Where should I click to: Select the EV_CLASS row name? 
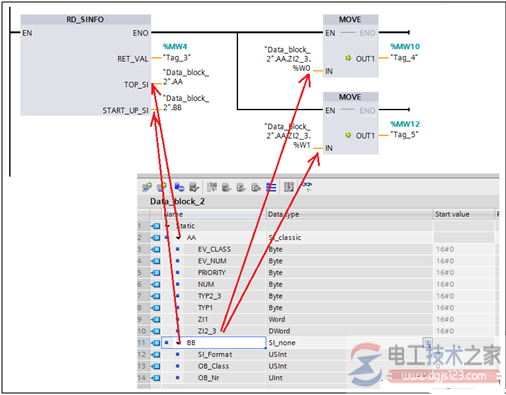tap(214, 249)
